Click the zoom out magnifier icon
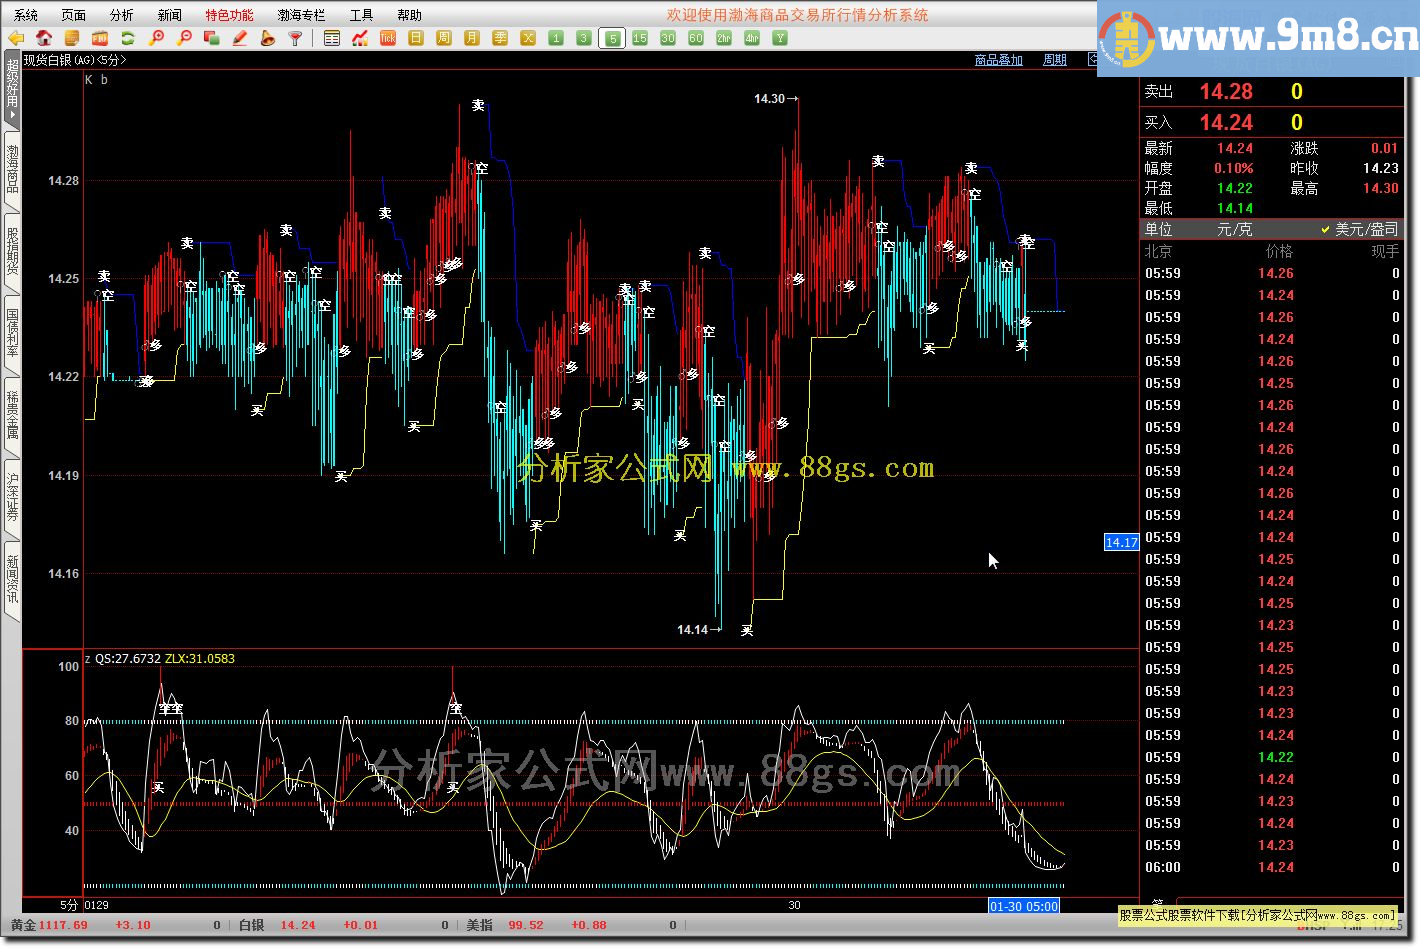The image size is (1420, 948). tap(184, 38)
